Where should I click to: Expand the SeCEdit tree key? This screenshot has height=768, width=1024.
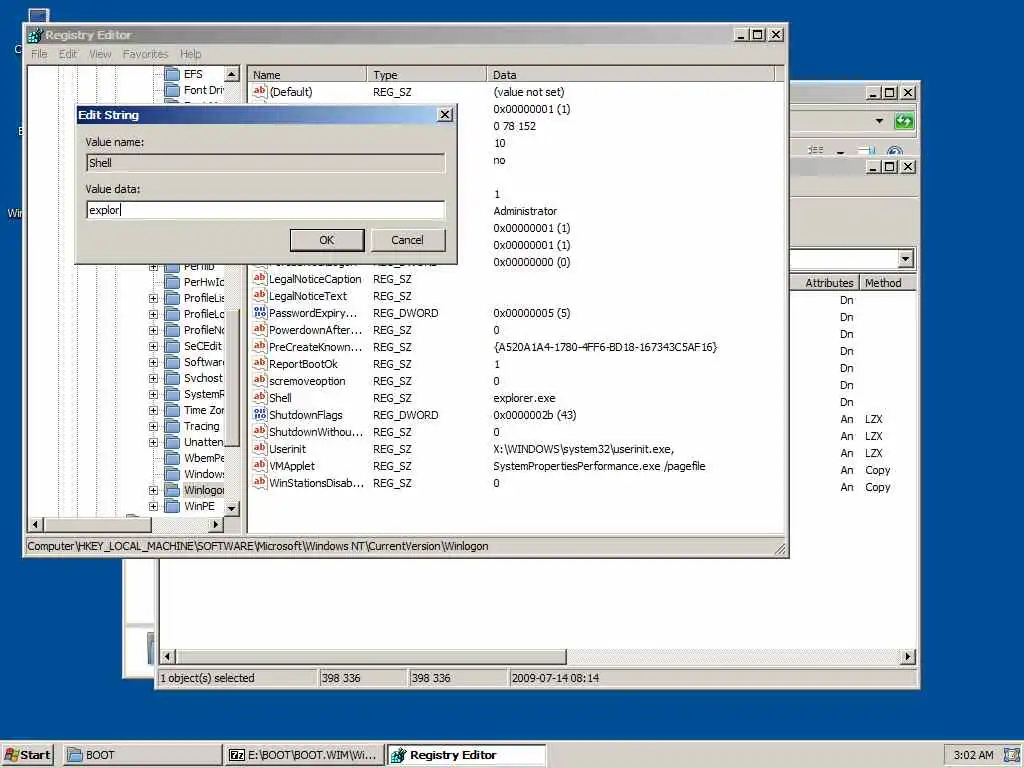click(x=153, y=346)
